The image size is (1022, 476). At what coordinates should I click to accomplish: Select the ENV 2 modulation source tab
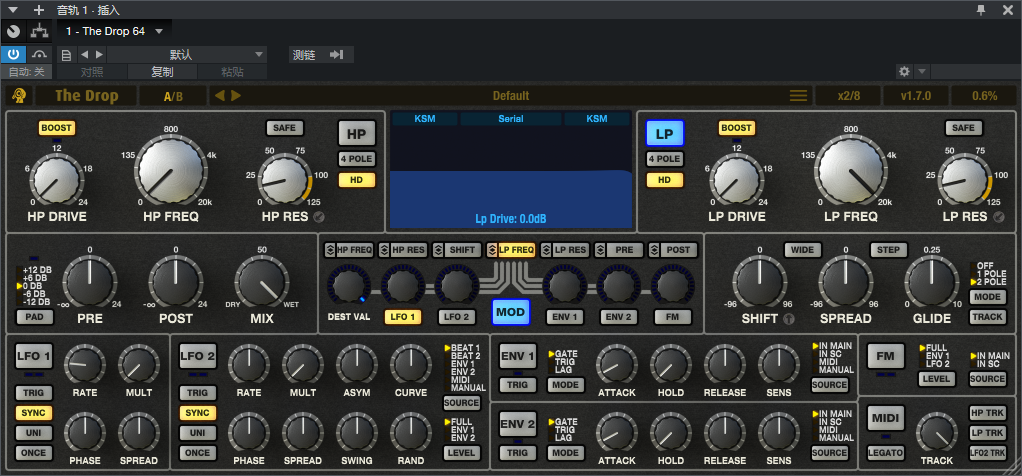619,317
